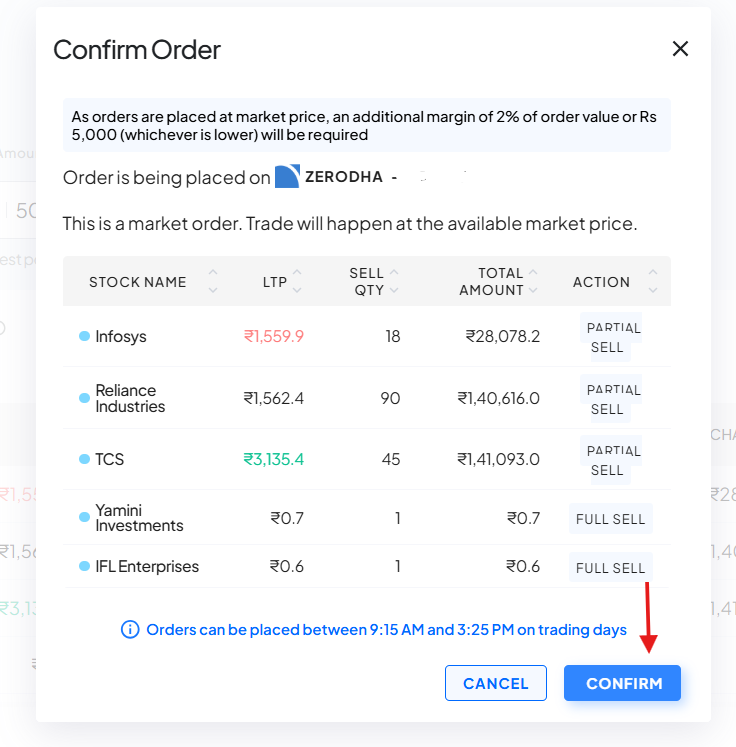Select the TCS stock row name
The image size is (736, 747).
pyautogui.click(x=110, y=459)
